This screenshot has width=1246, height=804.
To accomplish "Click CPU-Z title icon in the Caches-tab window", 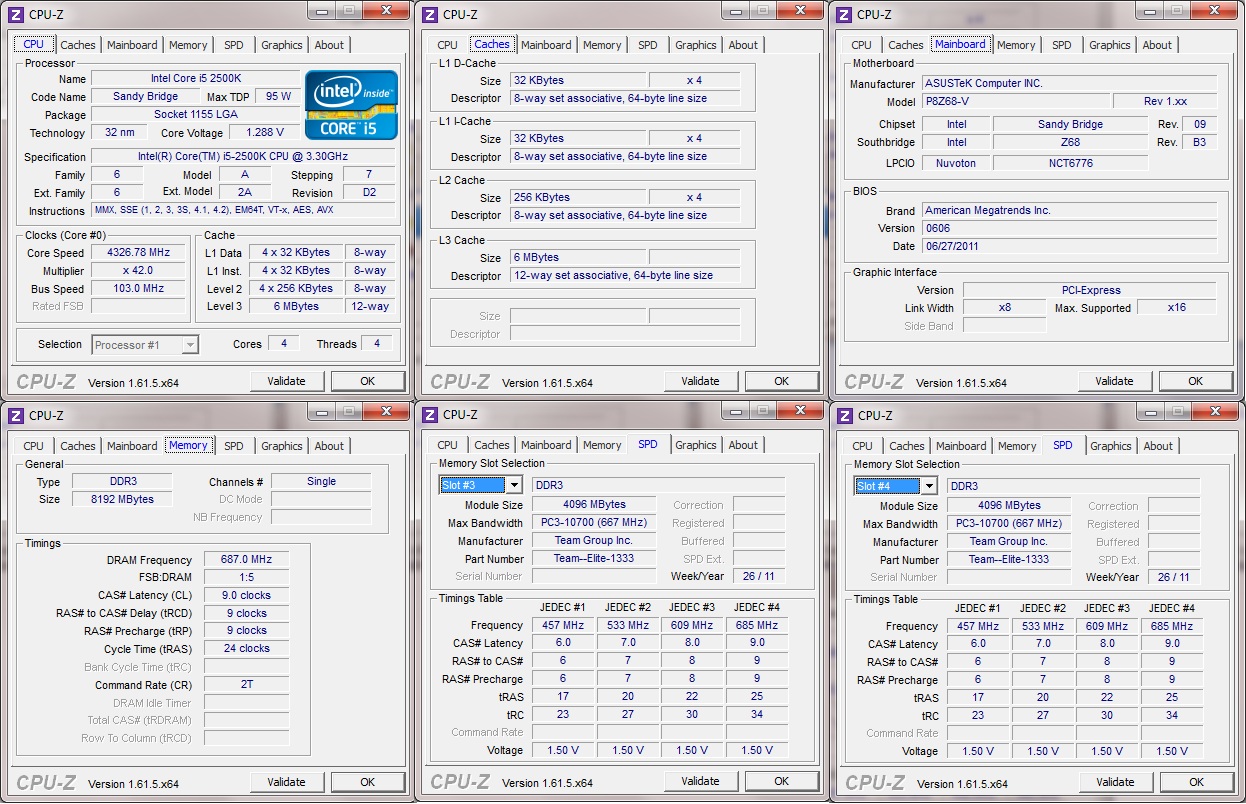I will (430, 14).
